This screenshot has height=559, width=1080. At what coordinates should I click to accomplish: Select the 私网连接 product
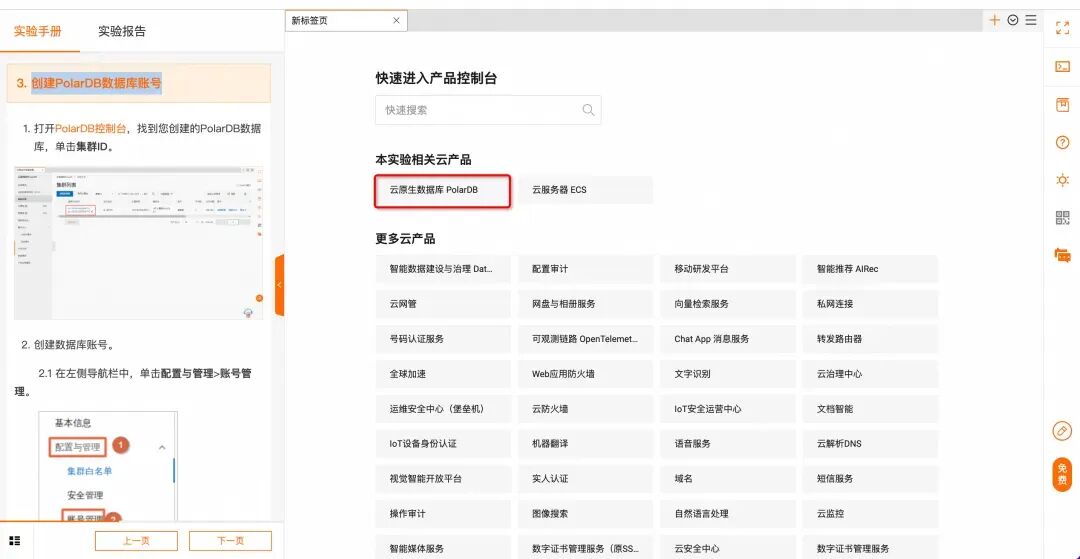click(871, 304)
